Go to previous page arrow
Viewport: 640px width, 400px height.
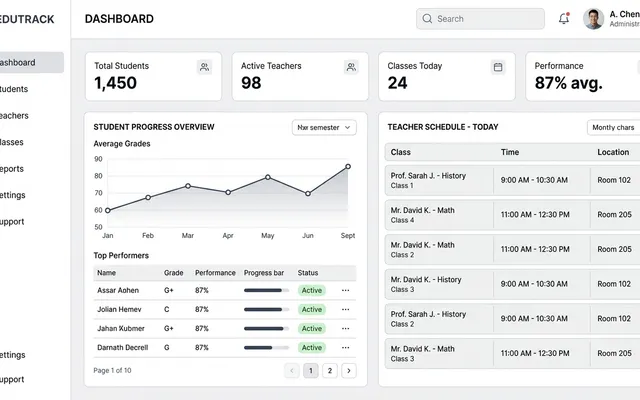[291, 371]
